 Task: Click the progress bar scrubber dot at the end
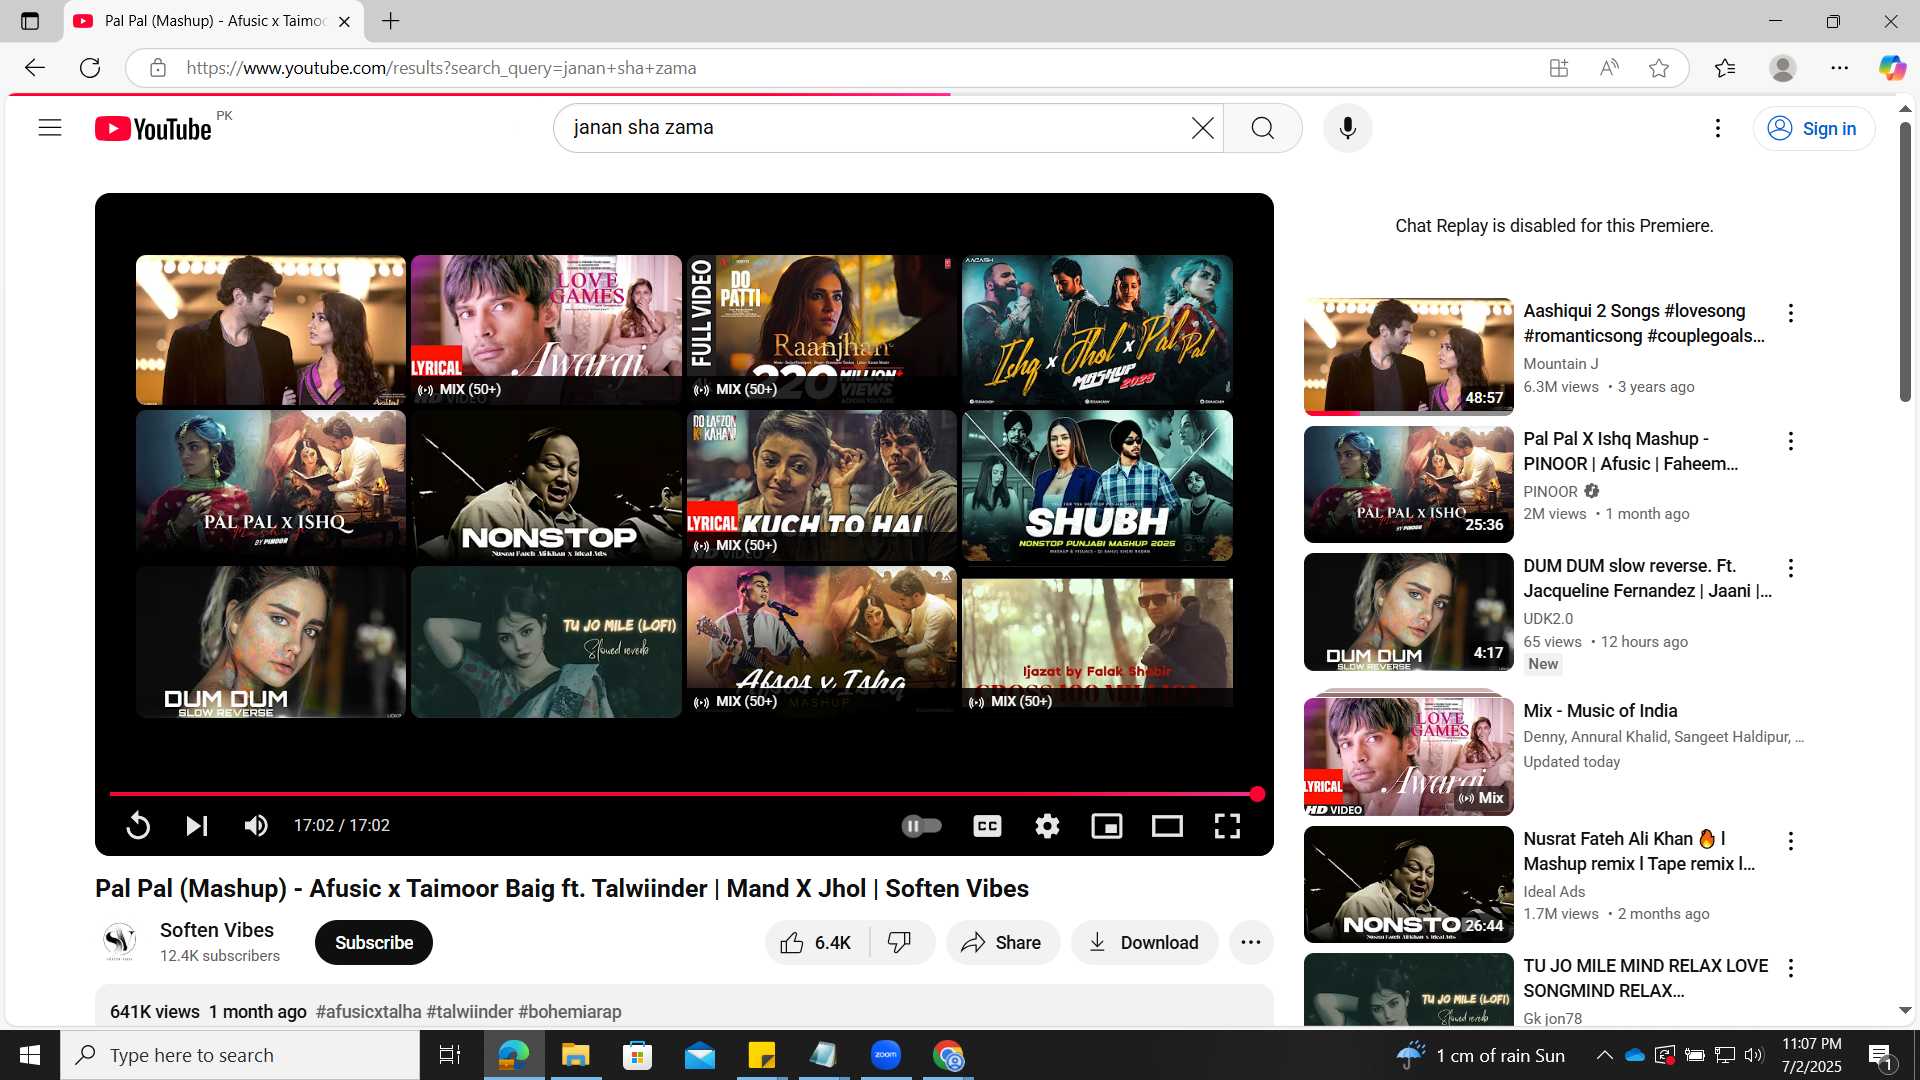(1257, 794)
